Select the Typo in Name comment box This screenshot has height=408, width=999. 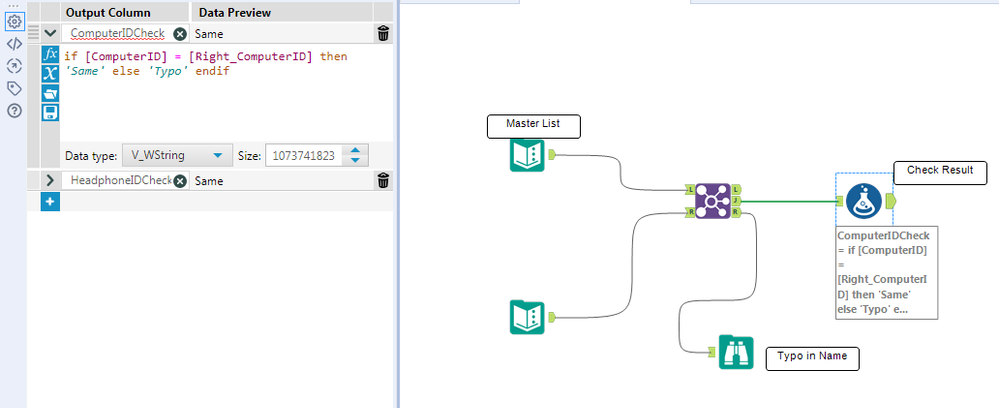point(812,358)
